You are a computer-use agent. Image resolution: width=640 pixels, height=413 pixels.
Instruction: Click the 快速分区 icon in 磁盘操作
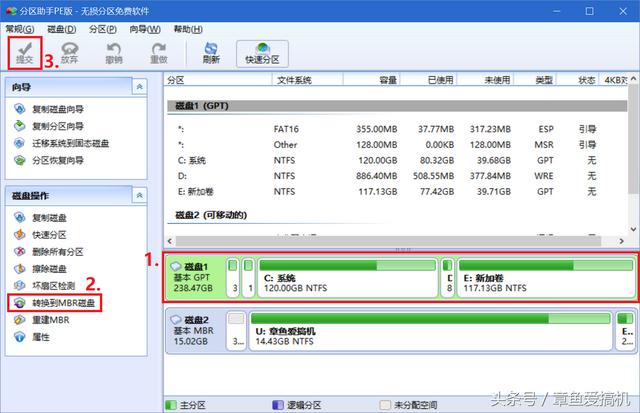coord(20,235)
